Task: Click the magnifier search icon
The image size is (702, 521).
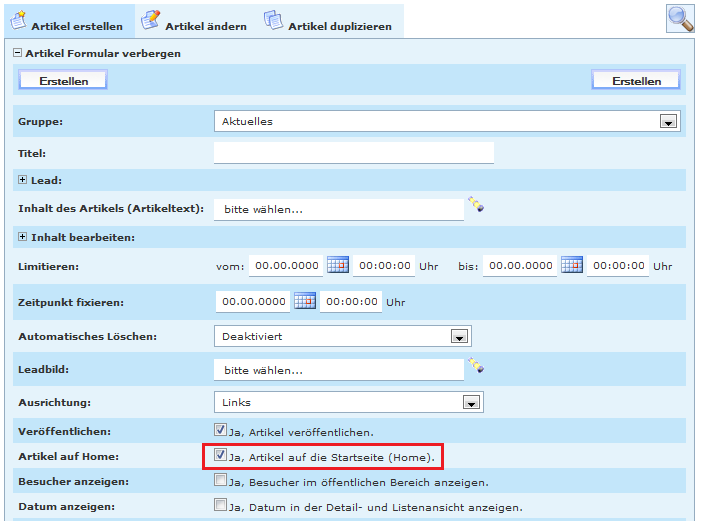Action: coord(680,19)
